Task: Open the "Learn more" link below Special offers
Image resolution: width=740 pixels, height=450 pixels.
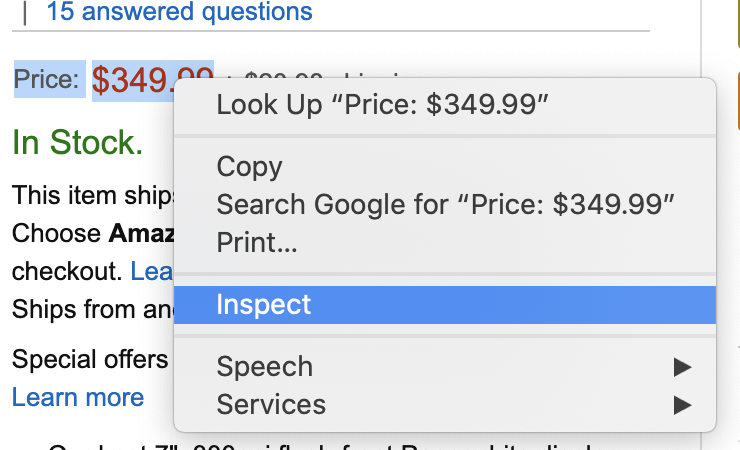Action: tap(78, 397)
